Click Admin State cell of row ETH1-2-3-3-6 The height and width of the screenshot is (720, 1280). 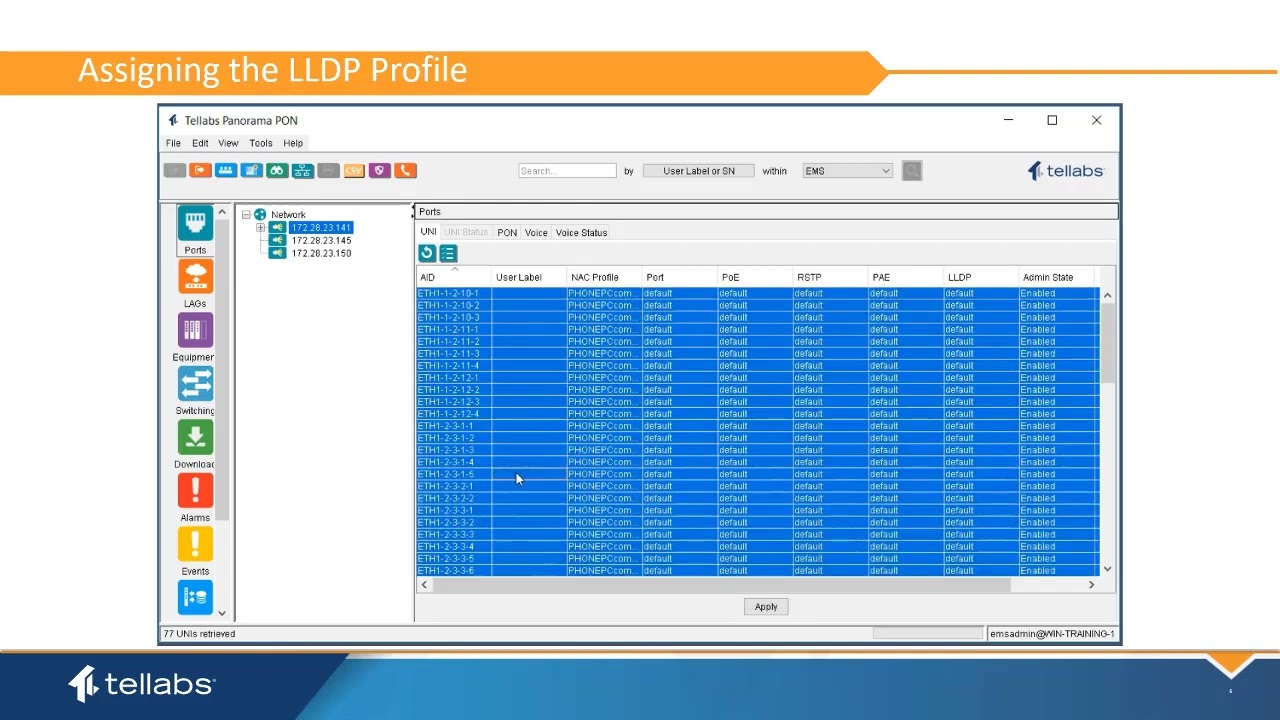[1058, 571]
